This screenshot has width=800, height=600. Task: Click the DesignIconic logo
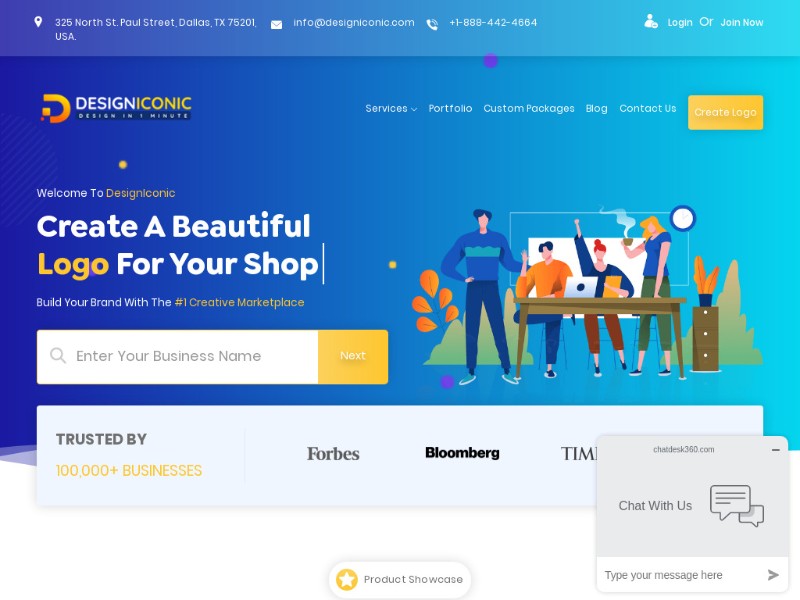116,108
